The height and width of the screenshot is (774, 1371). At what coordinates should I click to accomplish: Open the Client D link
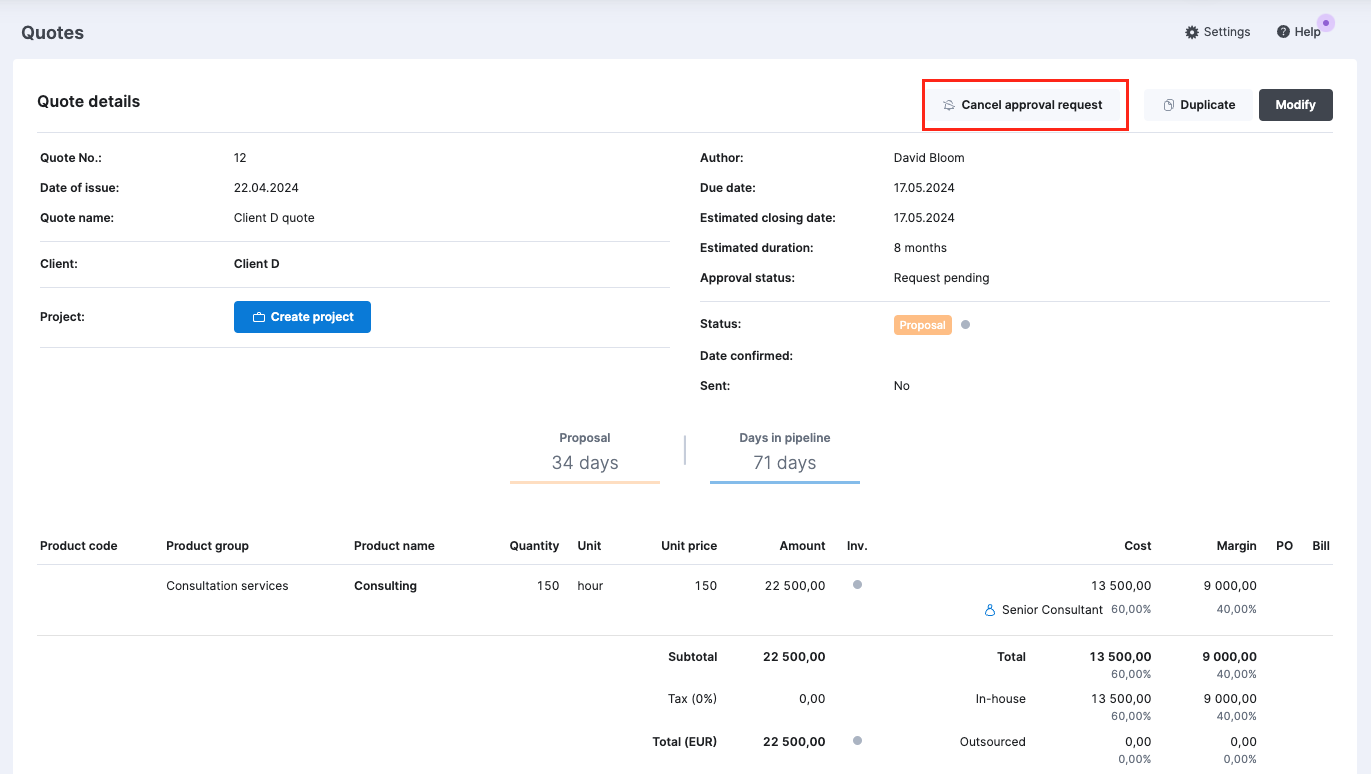[257, 264]
